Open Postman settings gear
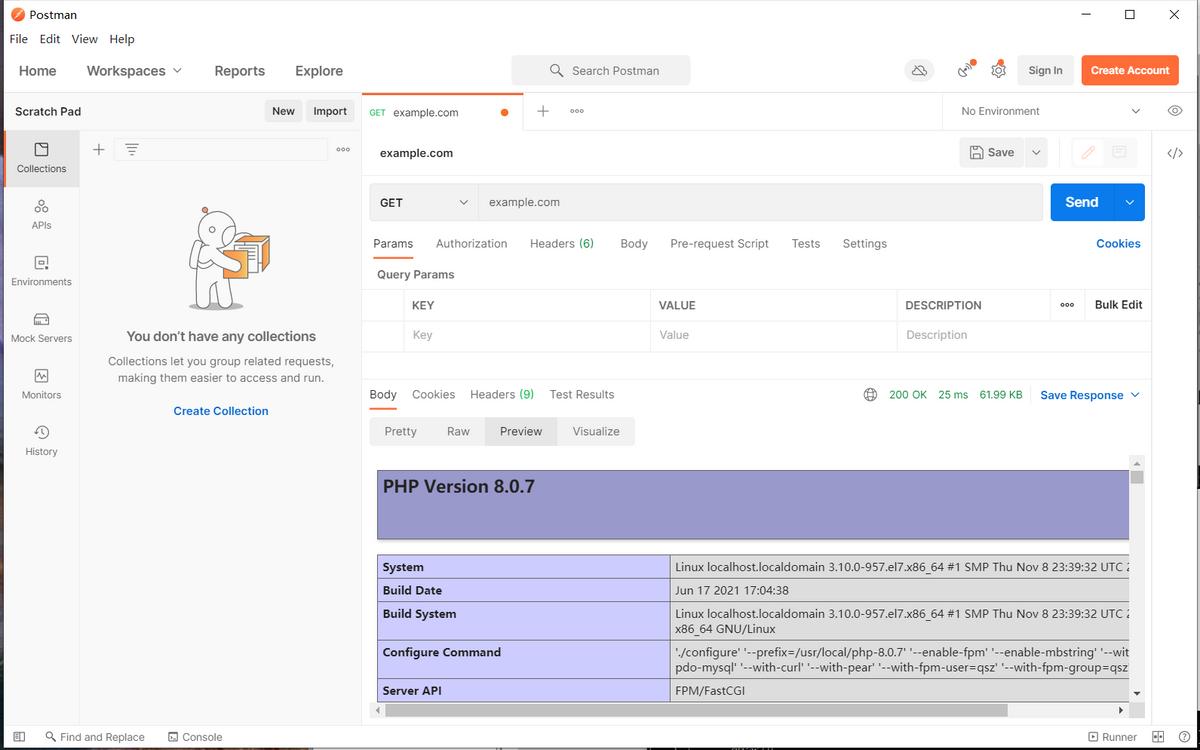1200x750 pixels. tap(998, 70)
